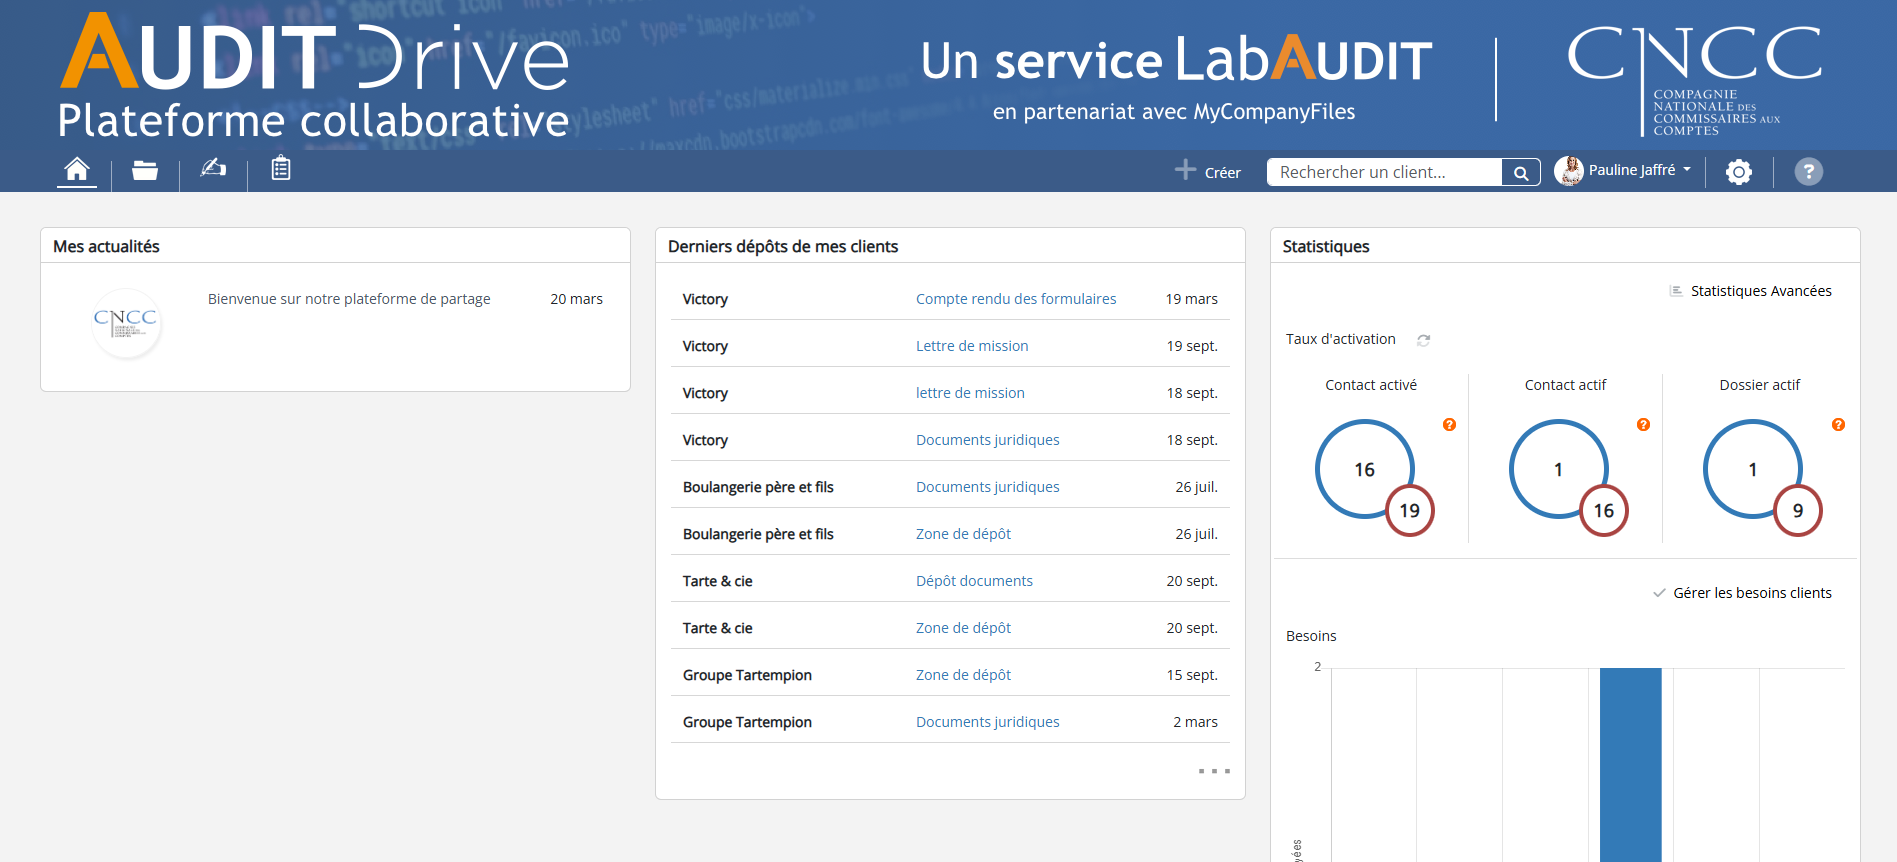The width and height of the screenshot is (1897, 862).
Task: Focus the Rechercher un client search field
Action: point(1384,172)
